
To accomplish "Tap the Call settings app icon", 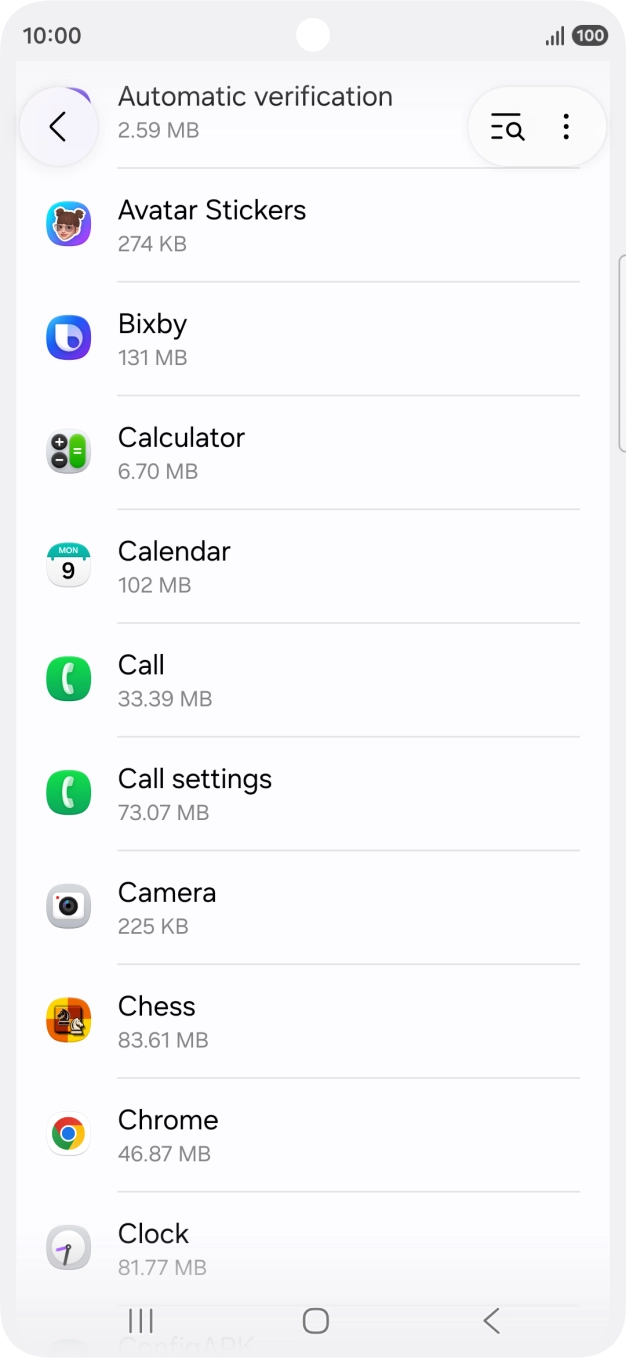I will pyautogui.click(x=68, y=792).
